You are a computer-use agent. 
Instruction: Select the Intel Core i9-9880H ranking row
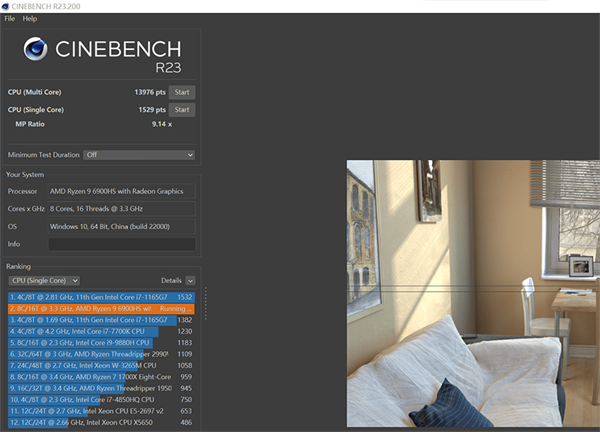[100, 342]
